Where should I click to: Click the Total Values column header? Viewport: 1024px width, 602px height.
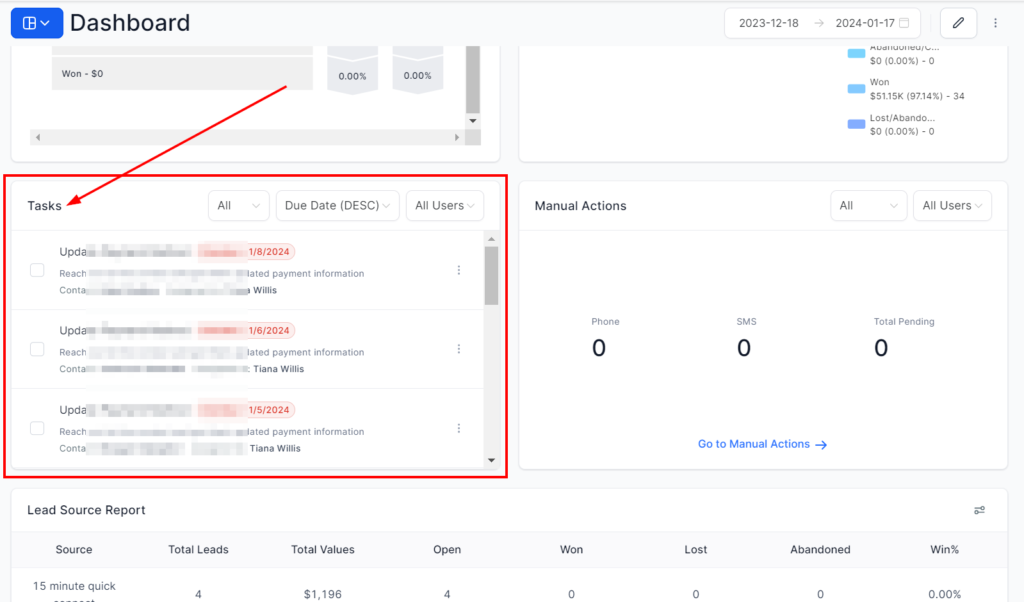(323, 550)
